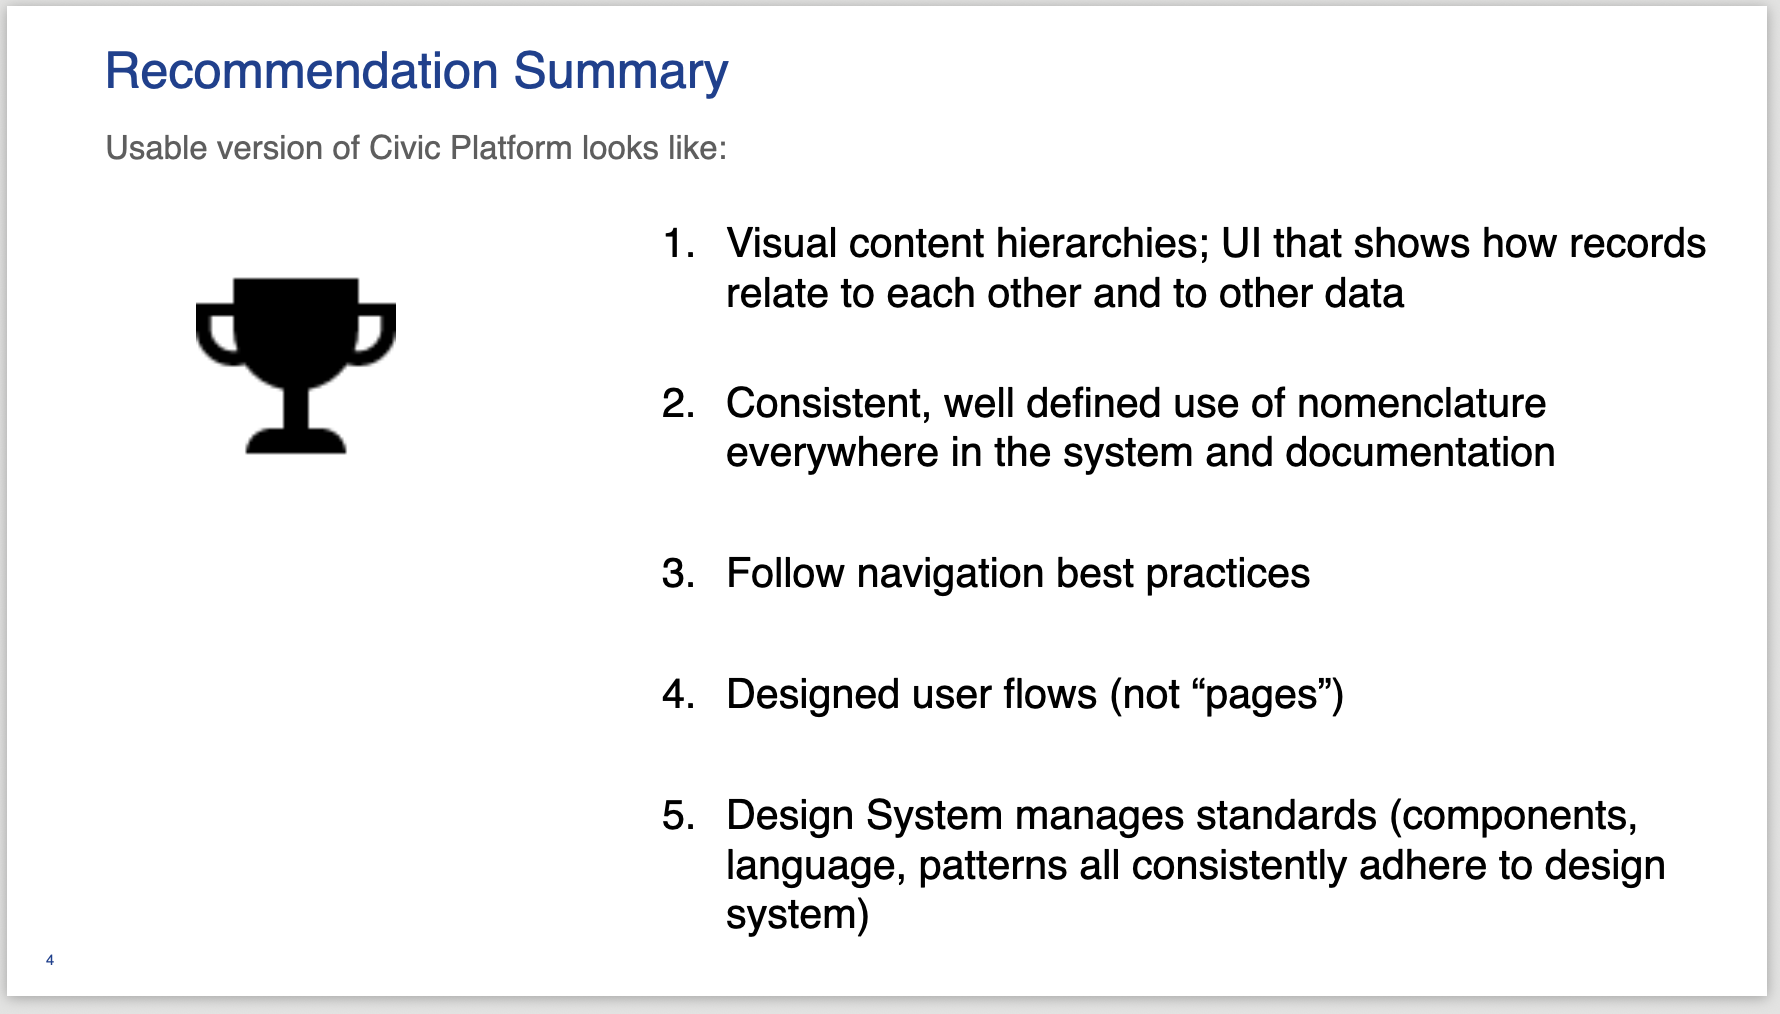
Task: Click the Recommendation Summary slide title
Action: [x=416, y=71]
